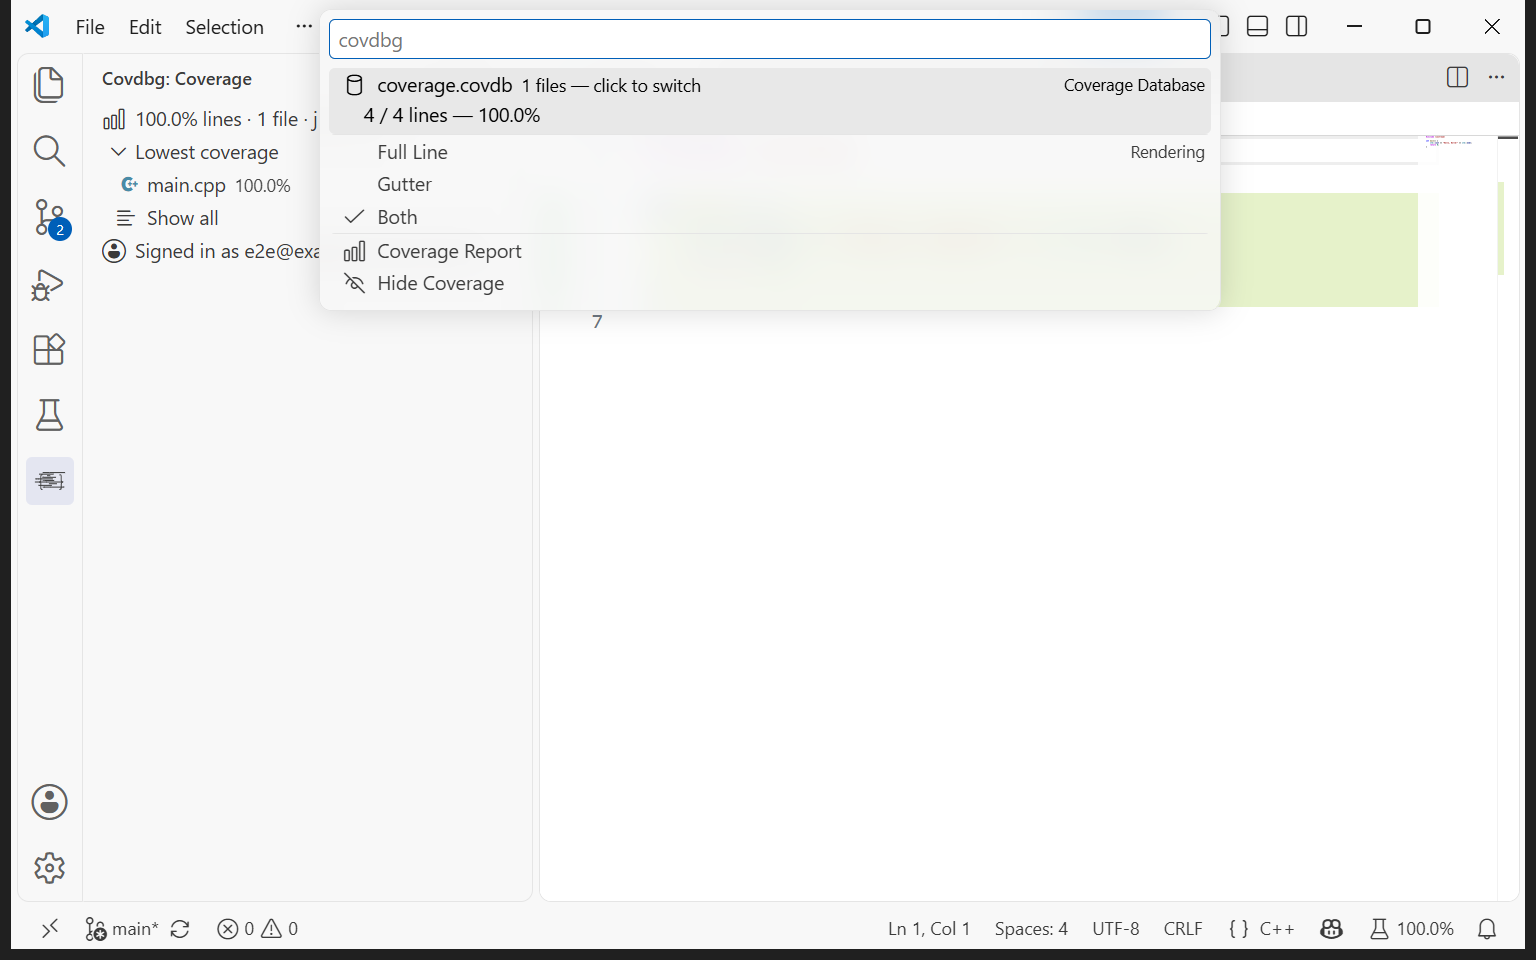Open editor More Actions ellipsis
This screenshot has height=960, width=1536.
(1496, 77)
